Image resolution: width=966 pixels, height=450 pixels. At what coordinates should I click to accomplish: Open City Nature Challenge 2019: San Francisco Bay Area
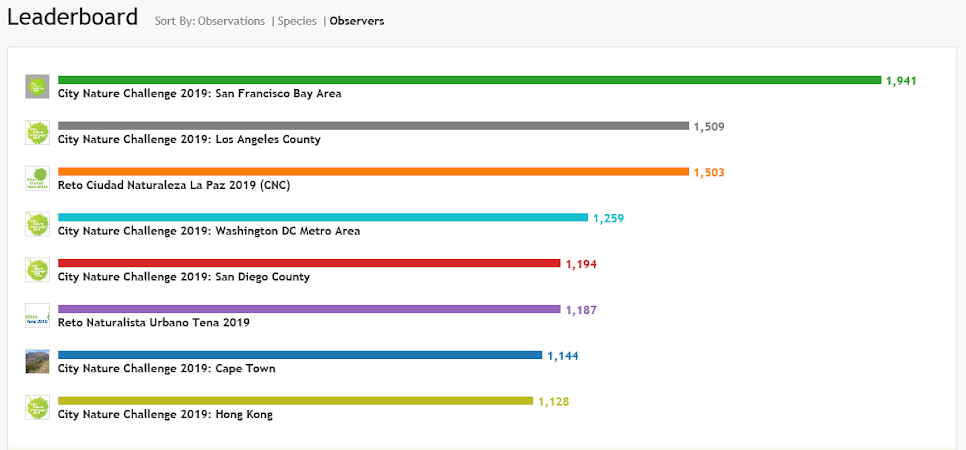click(x=199, y=94)
